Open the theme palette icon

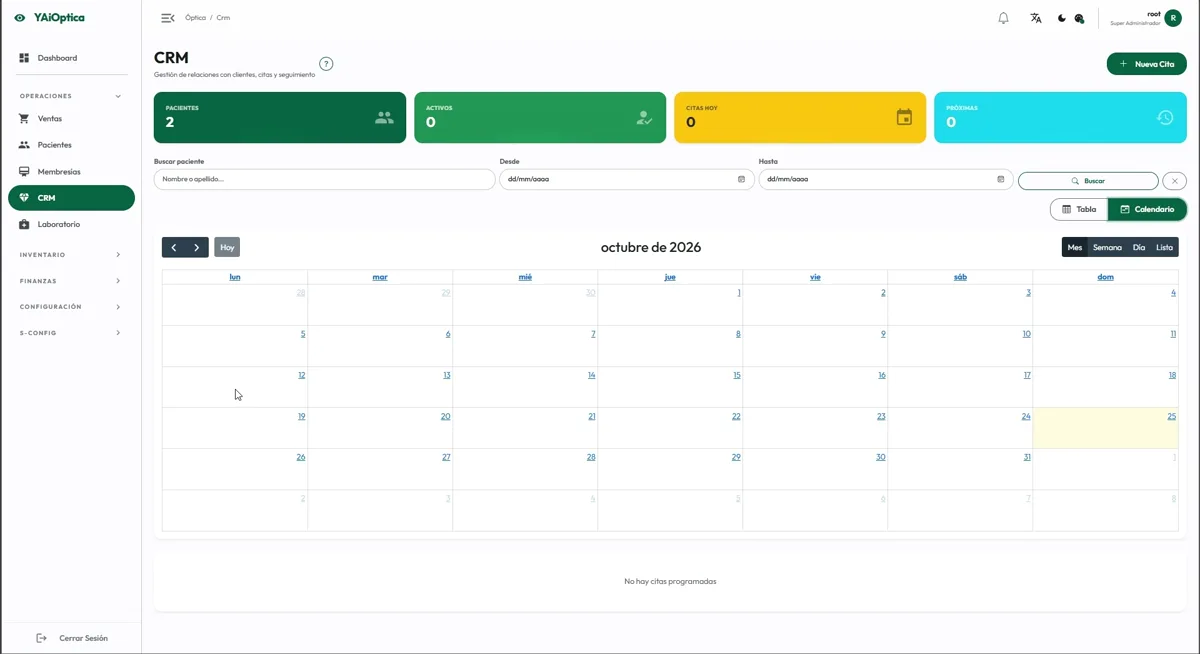[x=1079, y=18]
